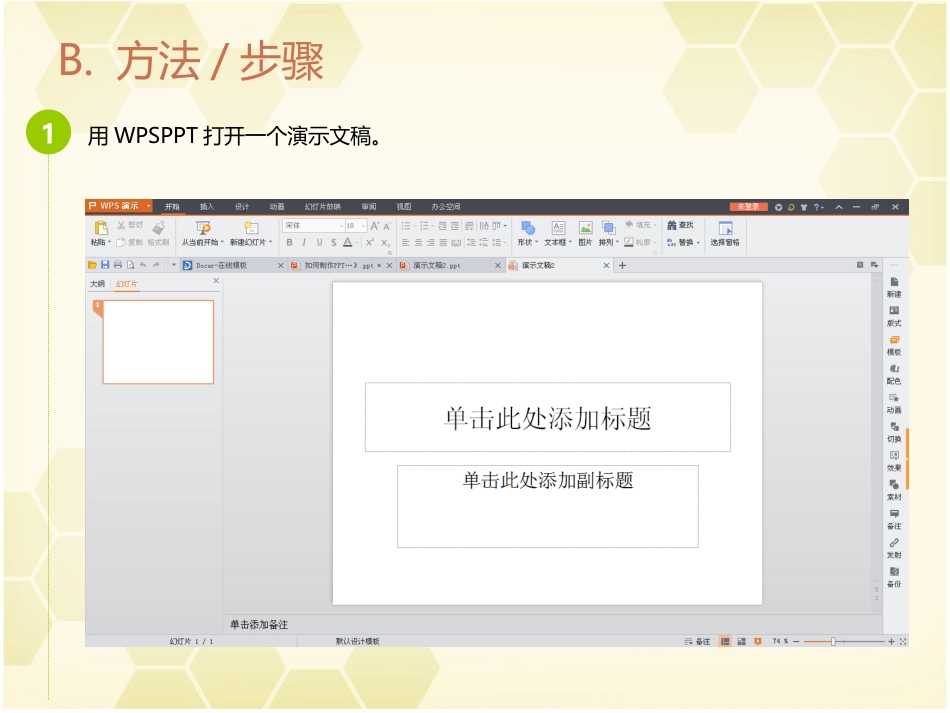Screen dimensions: 950x713
Task: Switch to Slide Sorter view in status bar
Action: tap(742, 641)
